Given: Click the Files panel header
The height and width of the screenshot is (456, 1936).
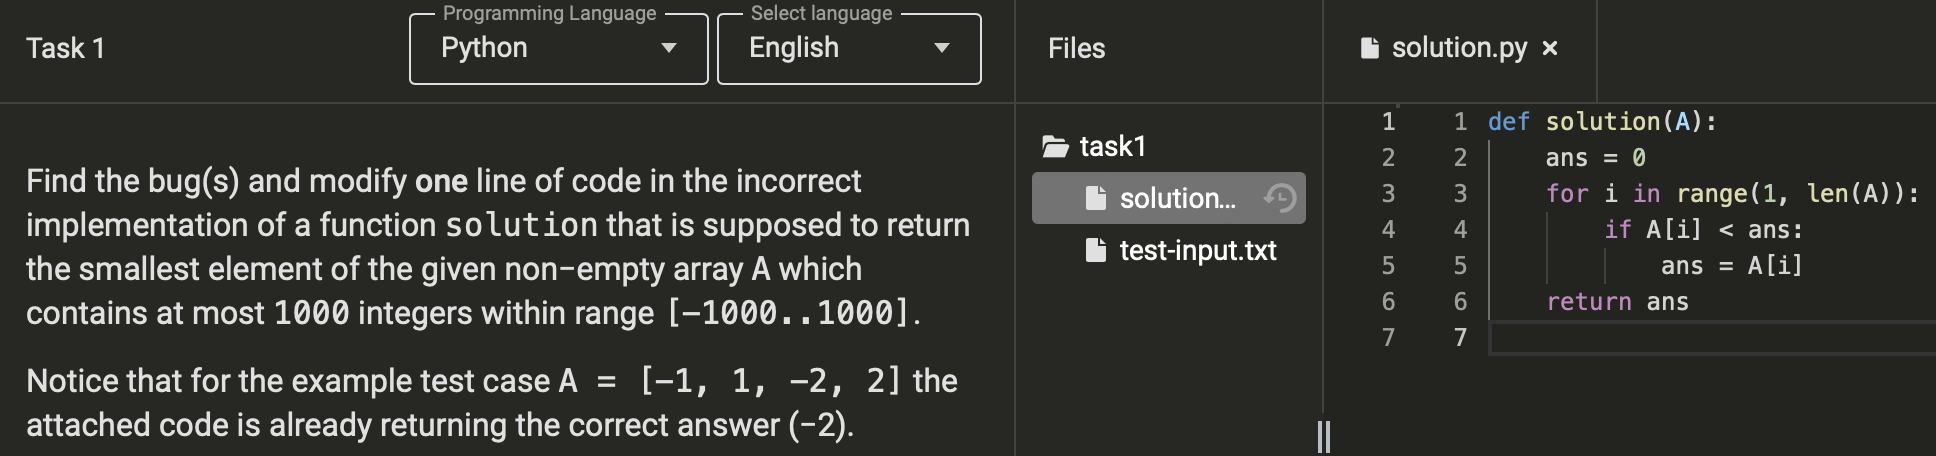Looking at the screenshot, I should pos(1076,48).
